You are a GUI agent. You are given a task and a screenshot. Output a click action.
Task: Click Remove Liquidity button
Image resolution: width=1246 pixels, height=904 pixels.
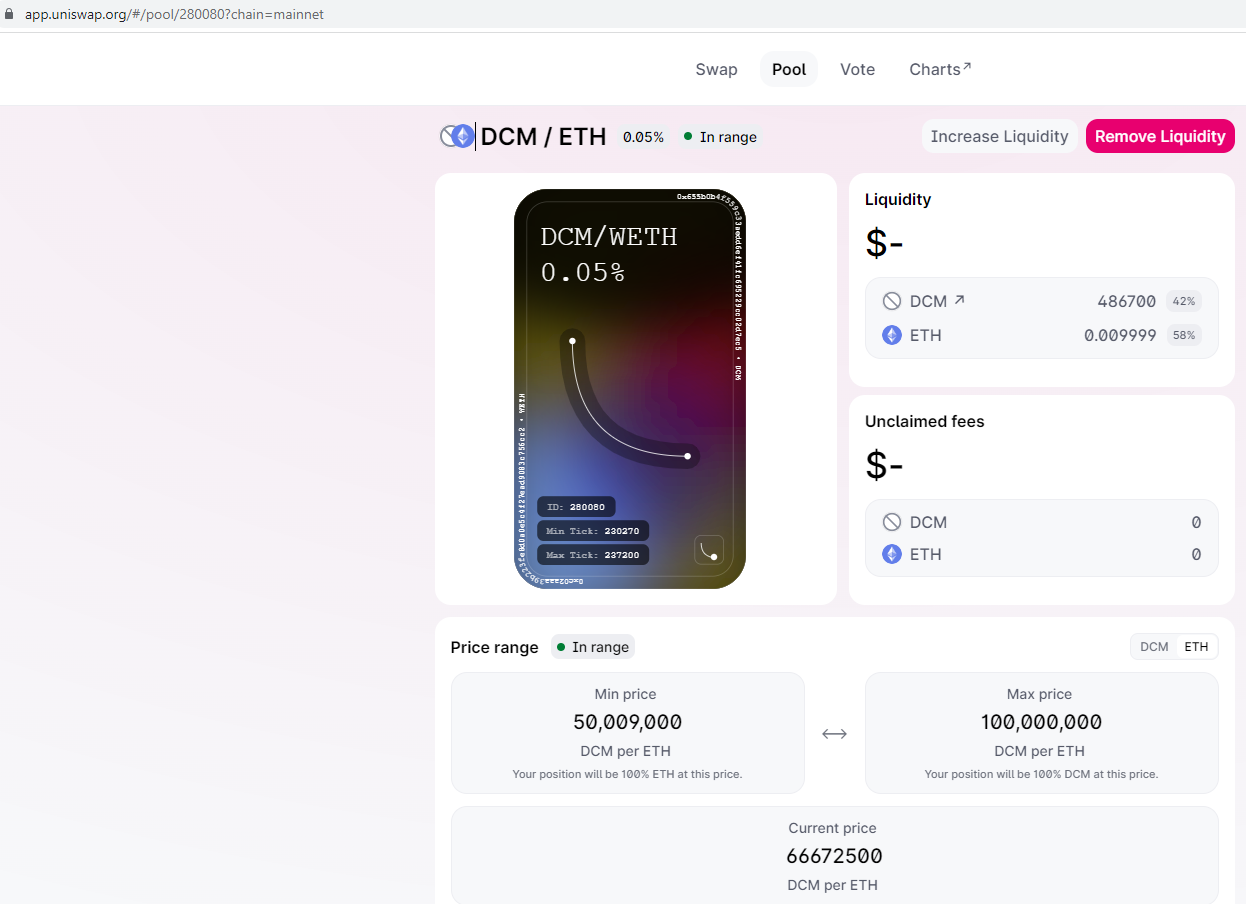click(x=1160, y=136)
